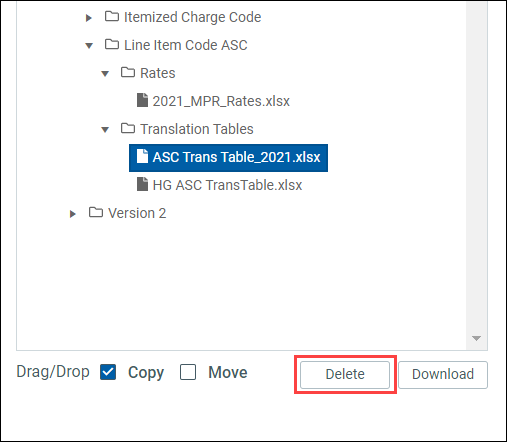Select HG ASC TransTable.xlsx in the tree

point(227,185)
